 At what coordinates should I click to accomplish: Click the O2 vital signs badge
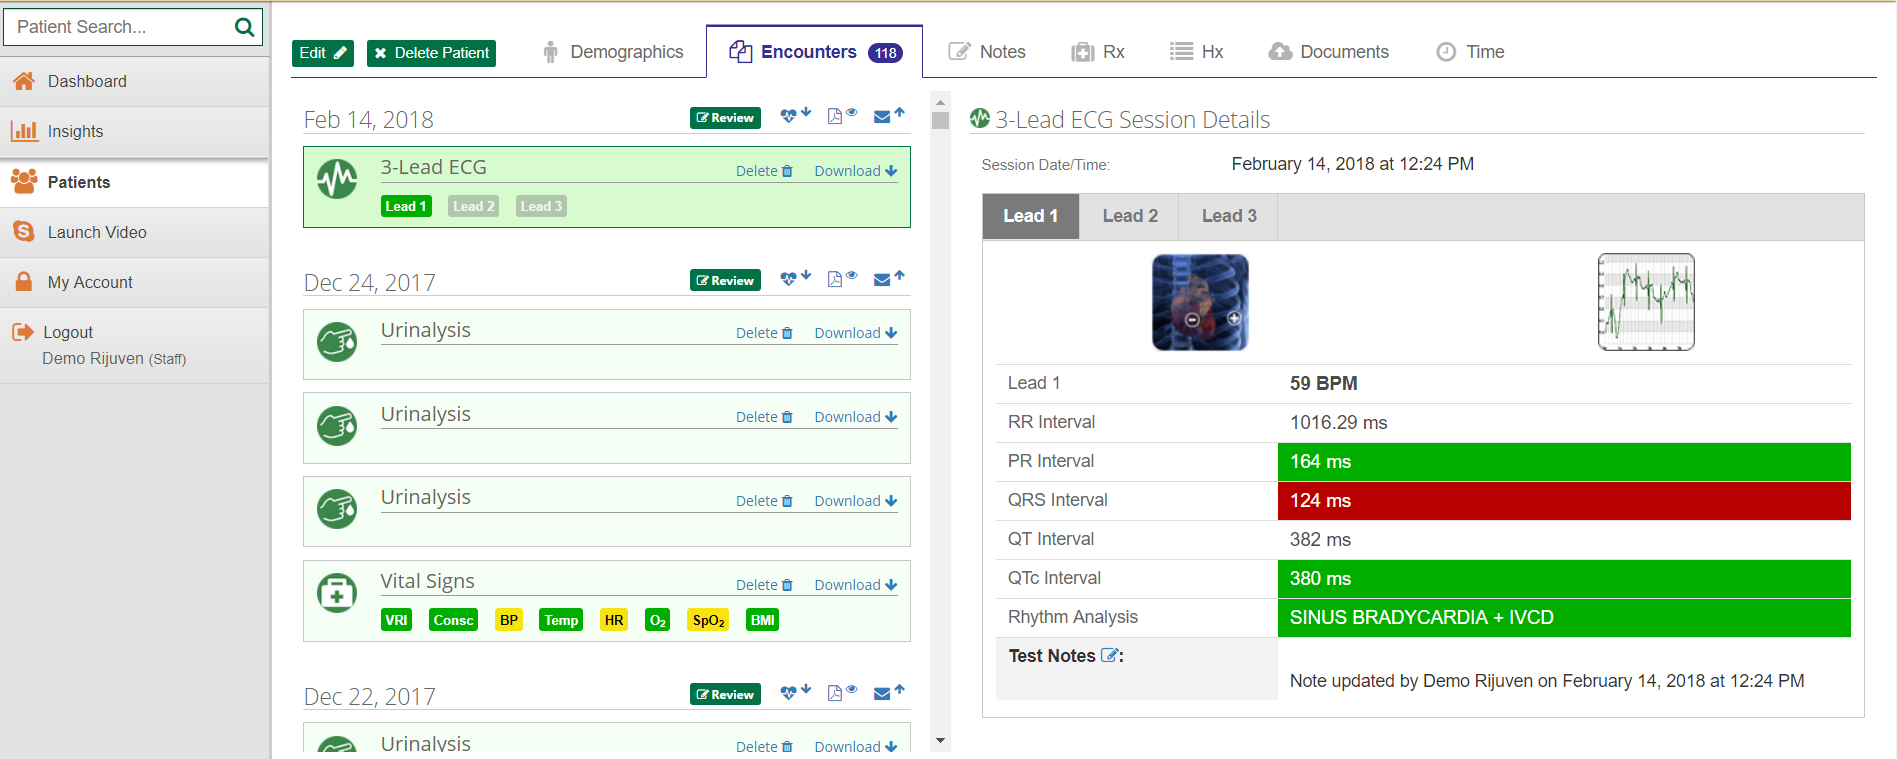(x=657, y=620)
